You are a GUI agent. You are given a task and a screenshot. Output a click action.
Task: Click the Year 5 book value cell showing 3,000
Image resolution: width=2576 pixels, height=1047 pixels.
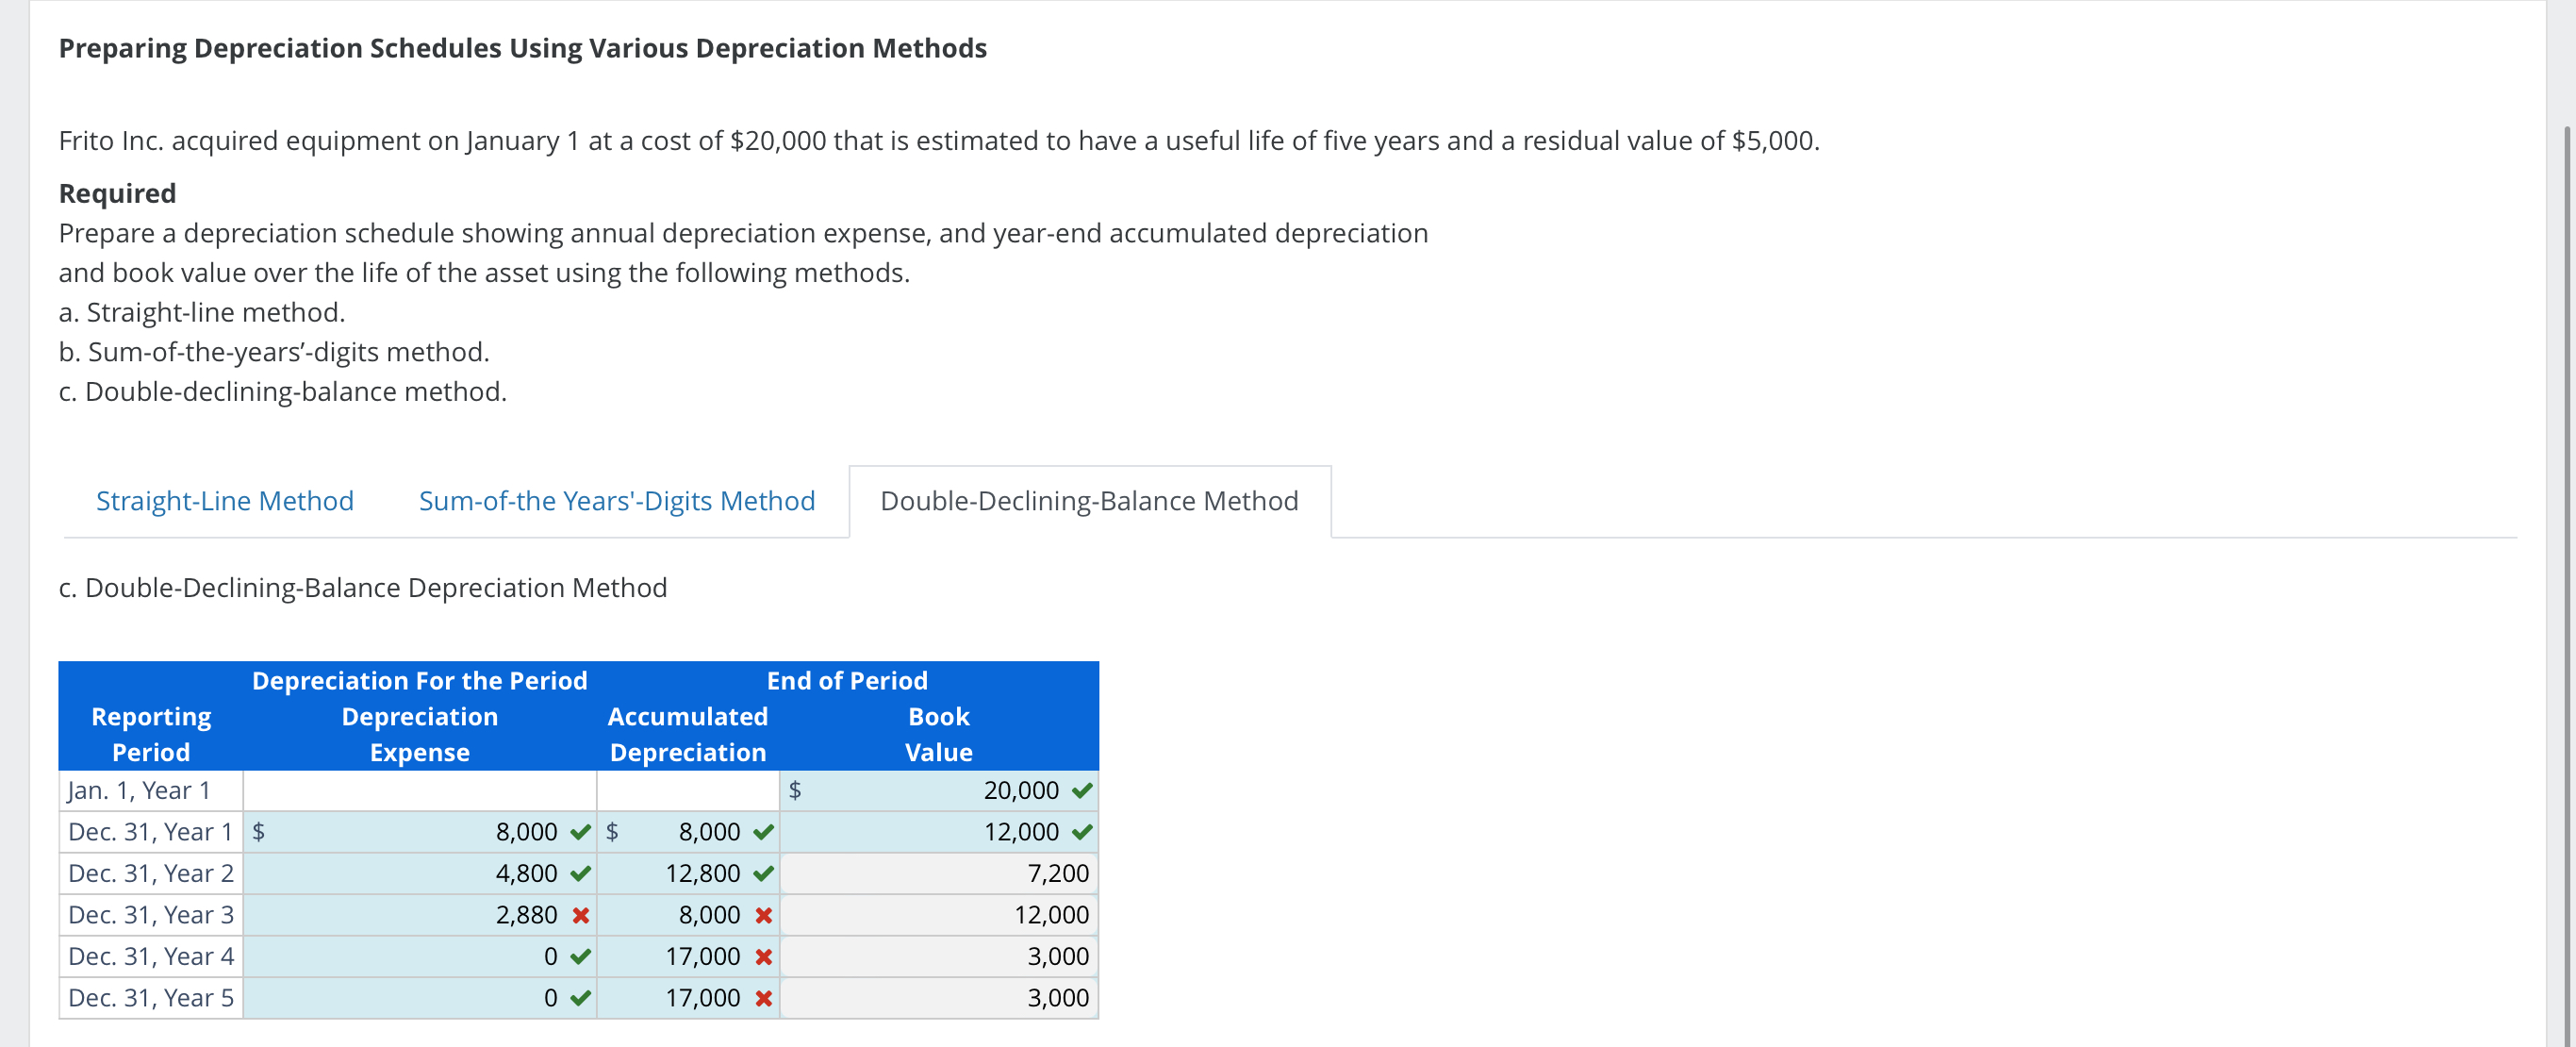940,997
